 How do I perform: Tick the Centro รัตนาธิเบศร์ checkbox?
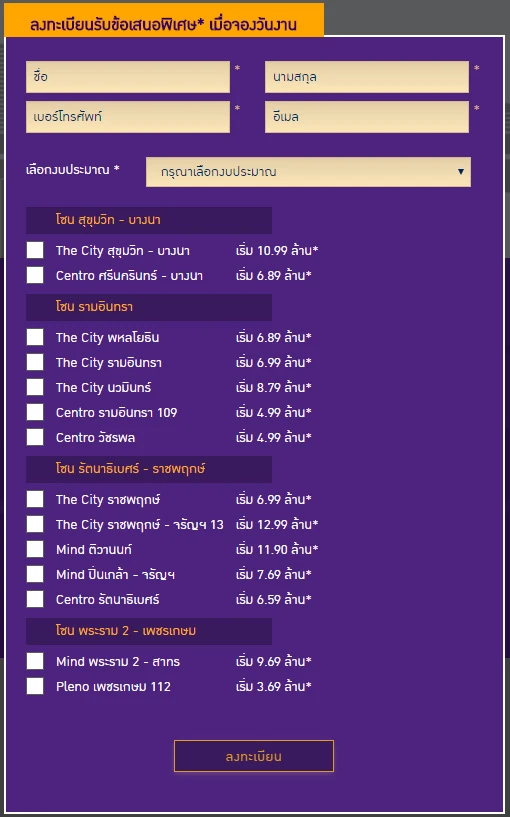tap(35, 599)
